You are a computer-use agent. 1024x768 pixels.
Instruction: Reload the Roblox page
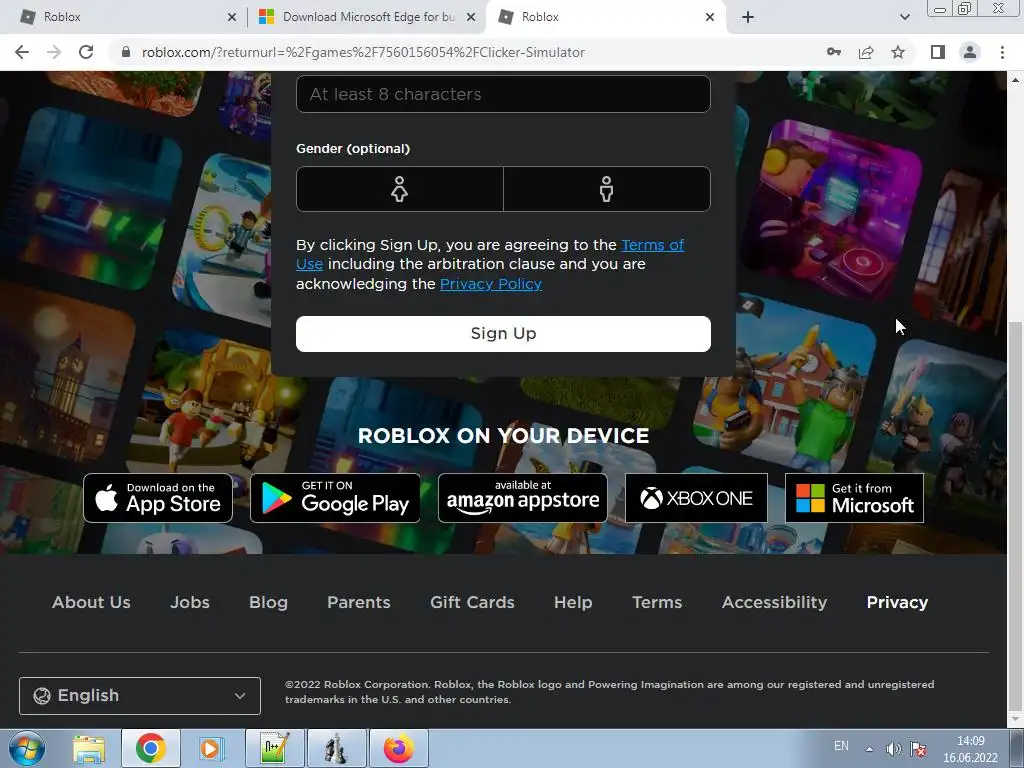click(x=86, y=52)
